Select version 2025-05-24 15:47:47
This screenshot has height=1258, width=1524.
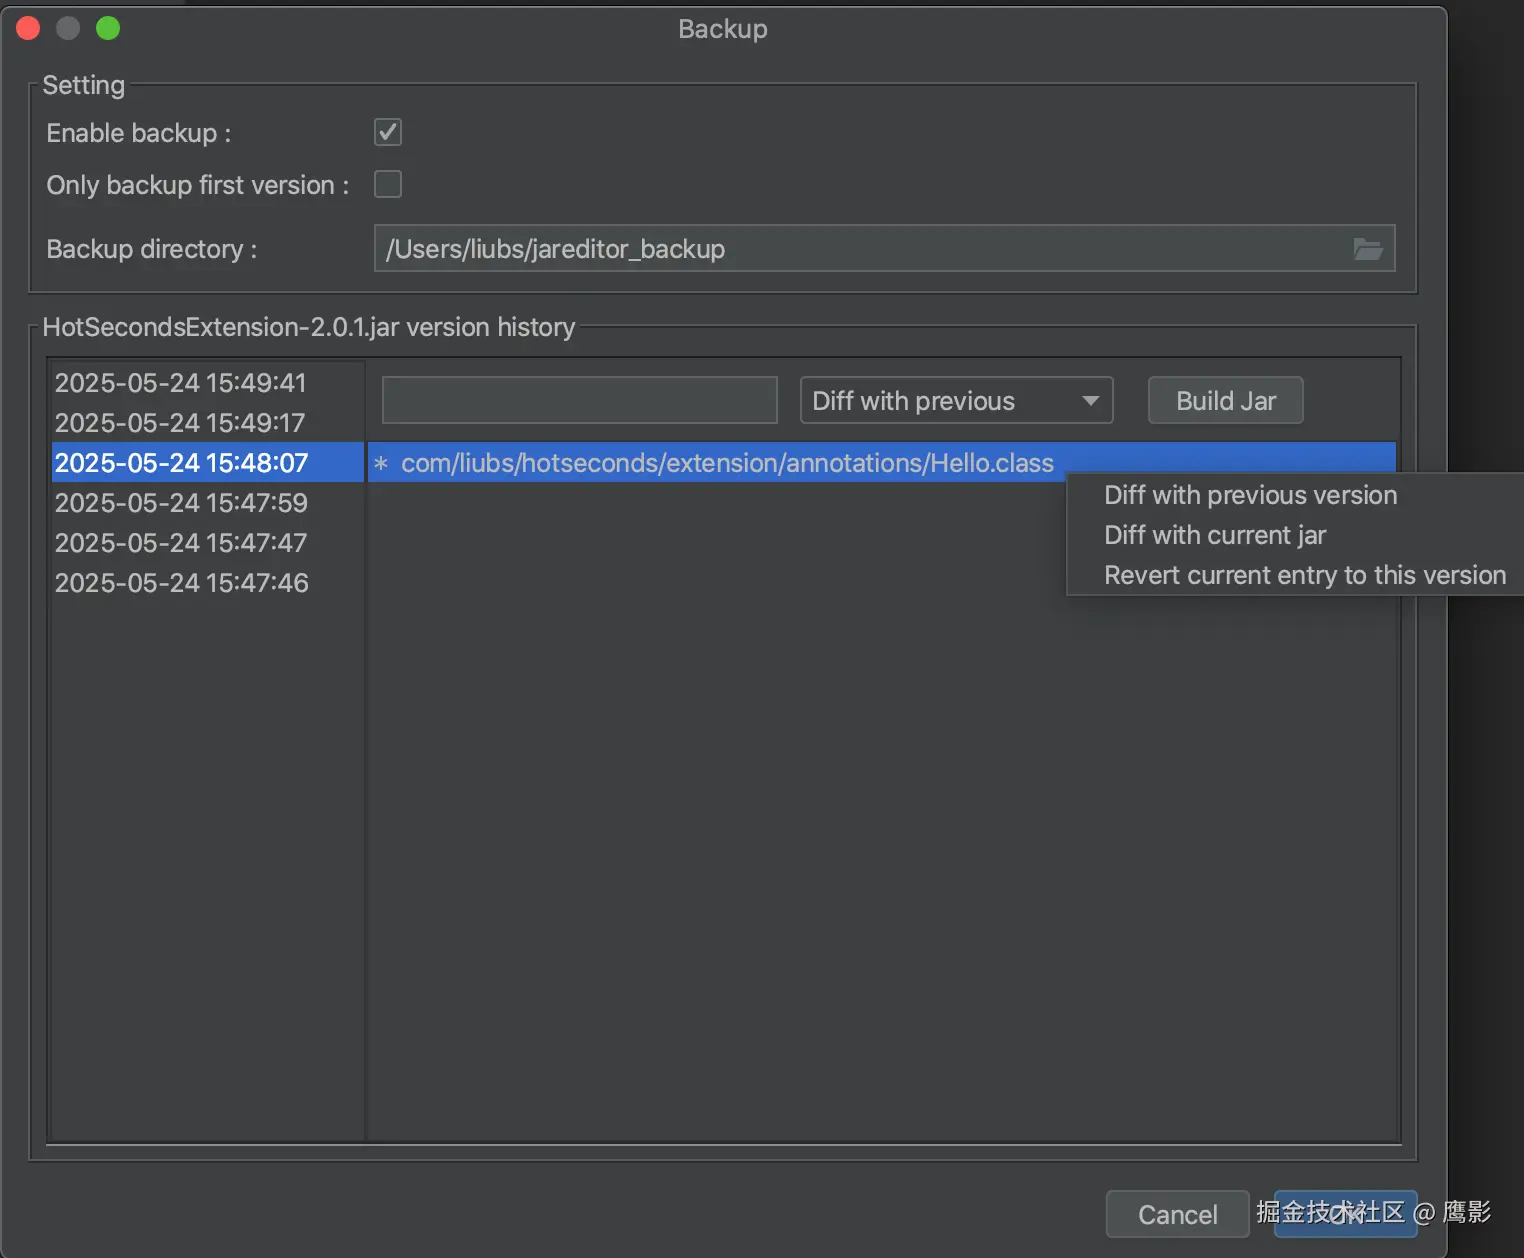coord(181,543)
